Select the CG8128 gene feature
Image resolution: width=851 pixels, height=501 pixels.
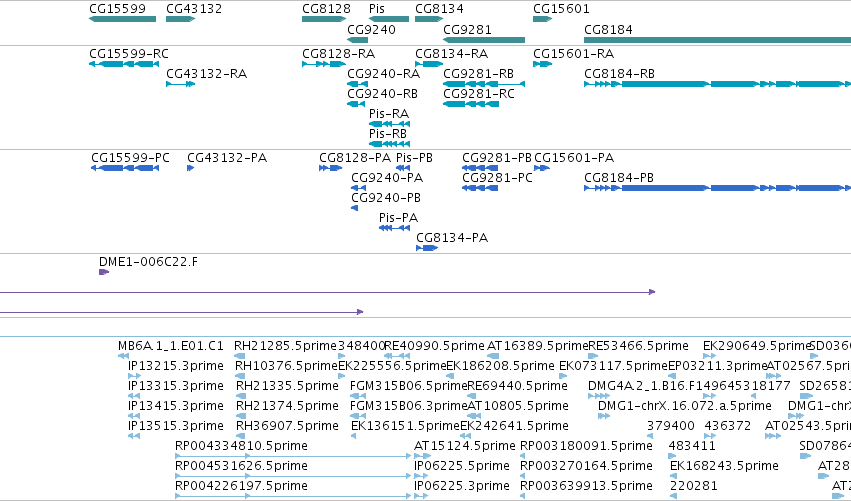(x=324, y=19)
